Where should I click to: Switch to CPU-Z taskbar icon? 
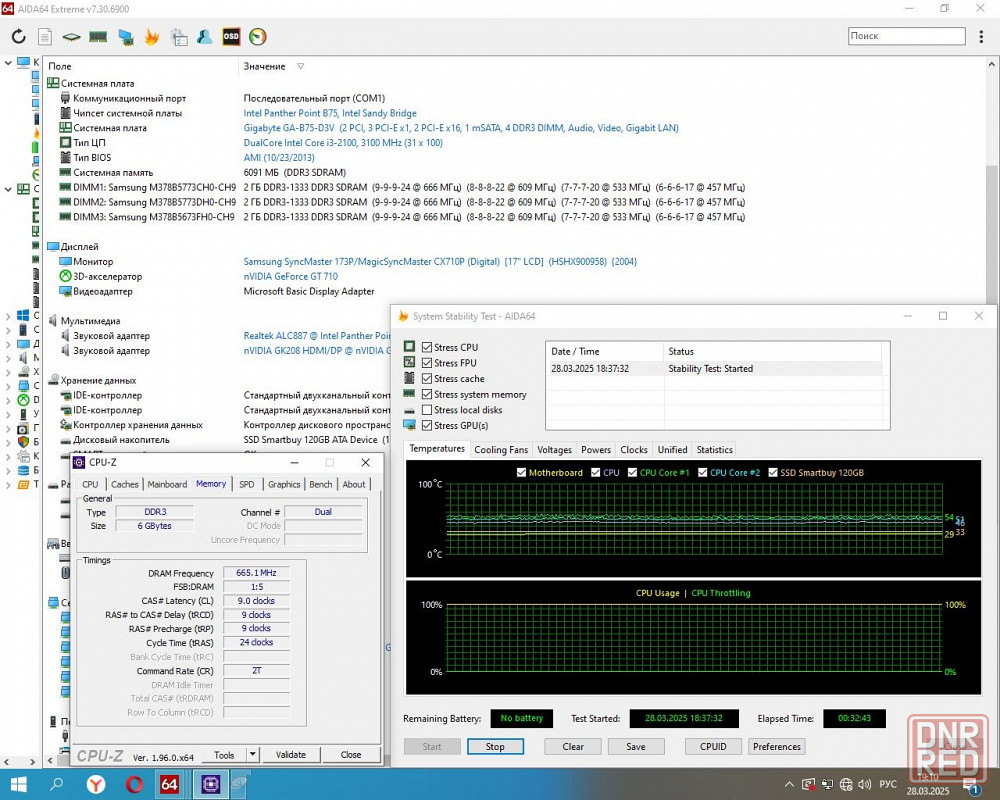point(210,784)
